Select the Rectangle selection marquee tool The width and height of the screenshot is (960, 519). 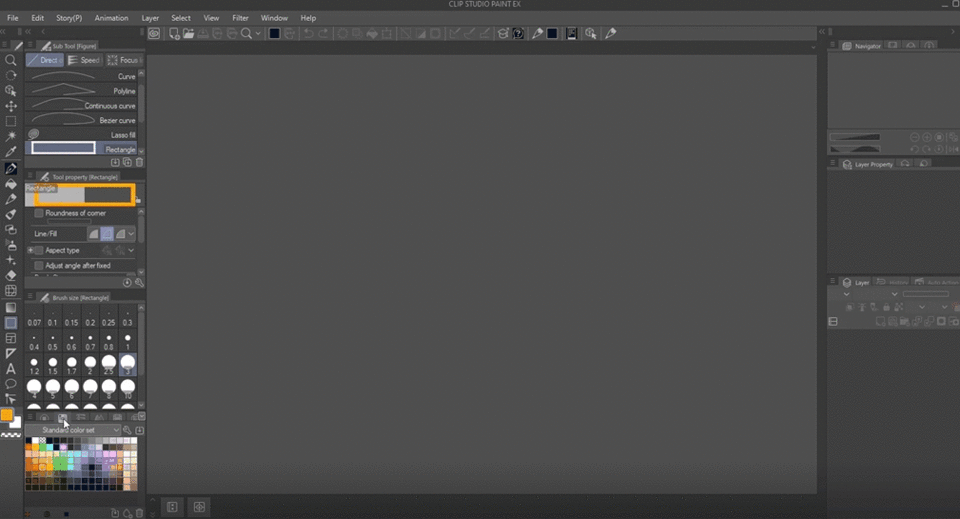click(10, 121)
